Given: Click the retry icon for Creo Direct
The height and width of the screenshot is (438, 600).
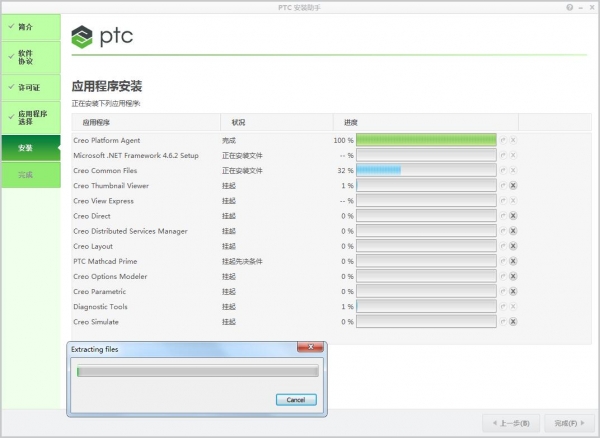Looking at the screenshot, I should coord(503,216).
